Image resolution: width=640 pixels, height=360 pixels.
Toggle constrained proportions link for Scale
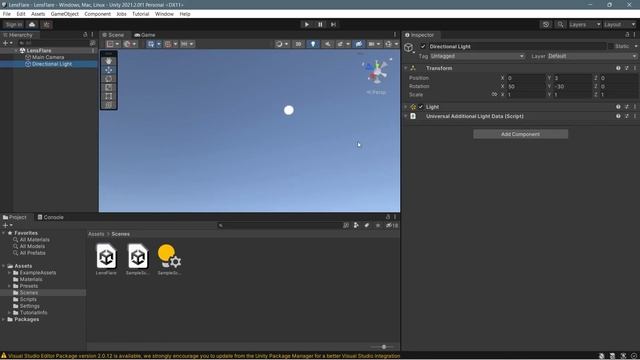coord(494,95)
